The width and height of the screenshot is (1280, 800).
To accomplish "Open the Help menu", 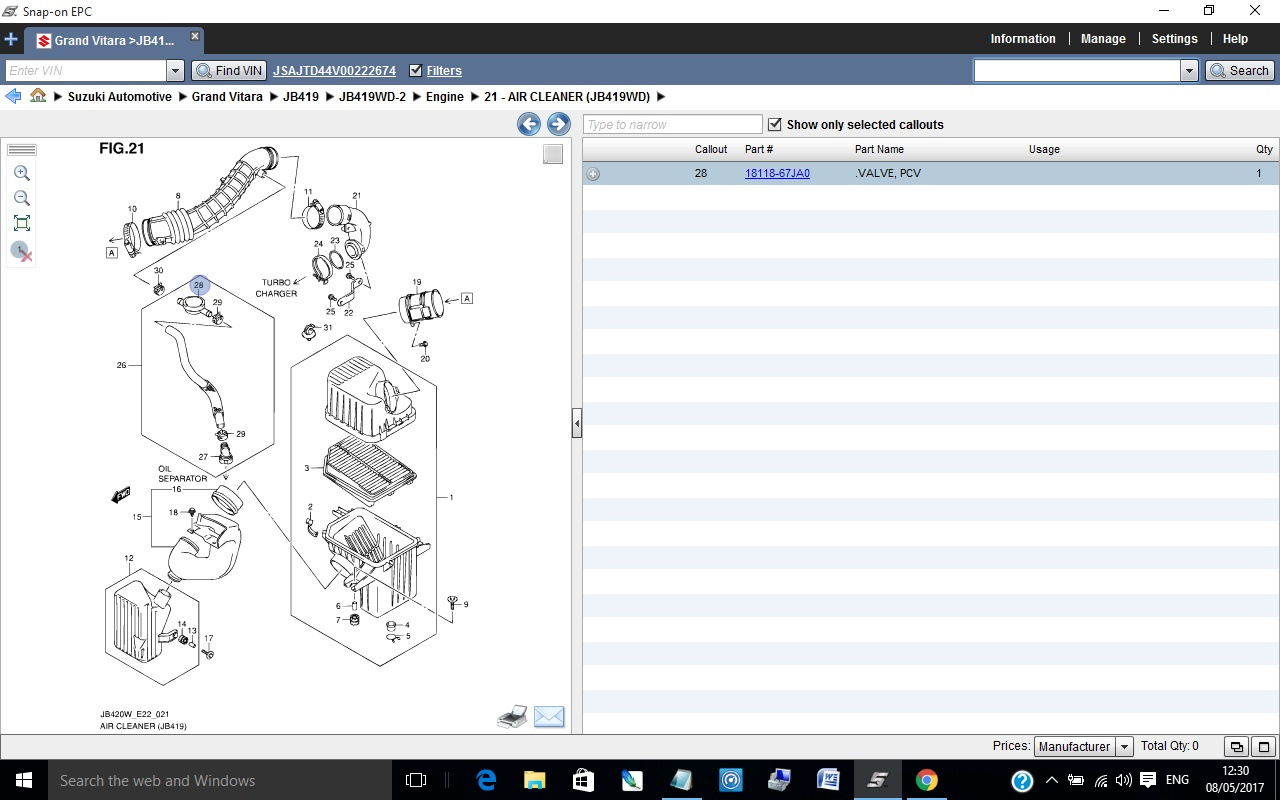I will coord(1235,39).
